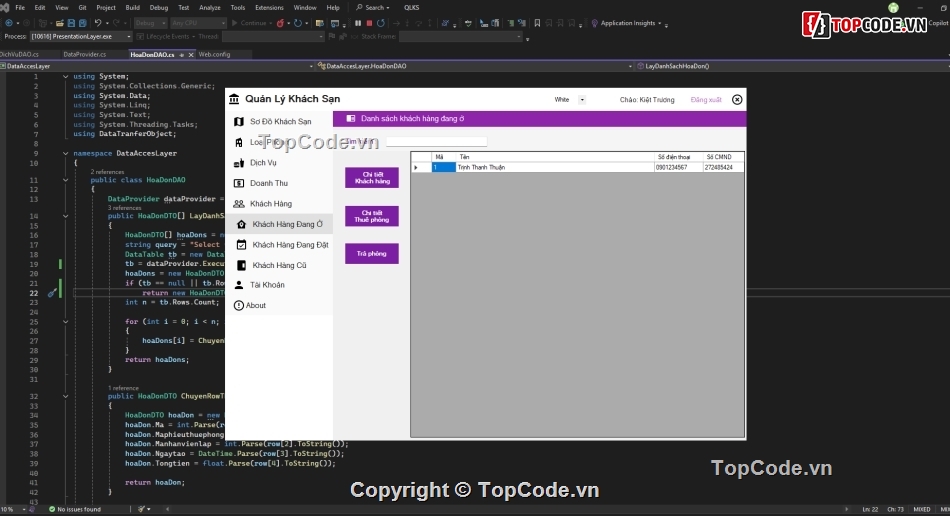Go to Doanh Thu revenue page
950x516 pixels.
click(268, 183)
